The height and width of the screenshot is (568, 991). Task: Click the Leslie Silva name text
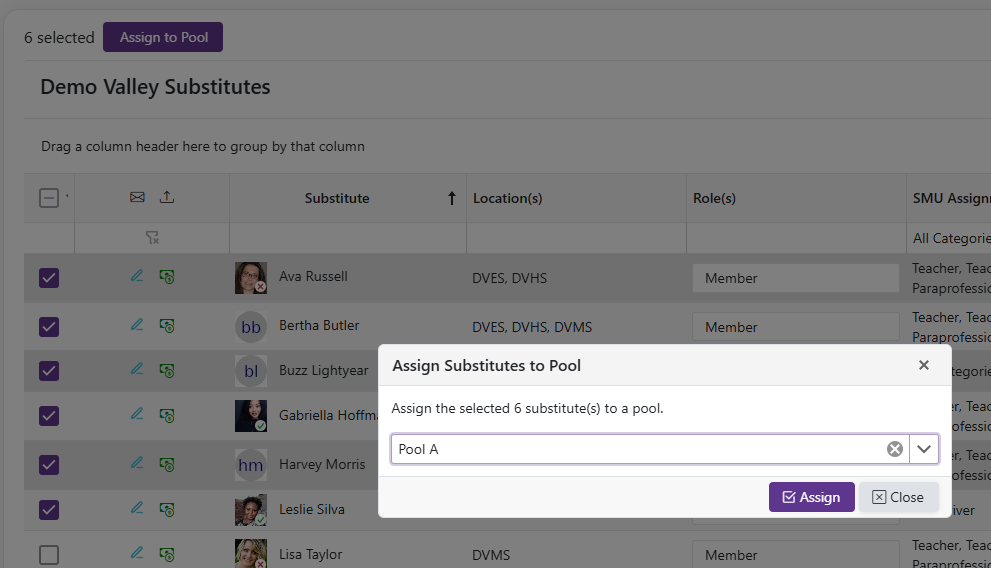312,509
